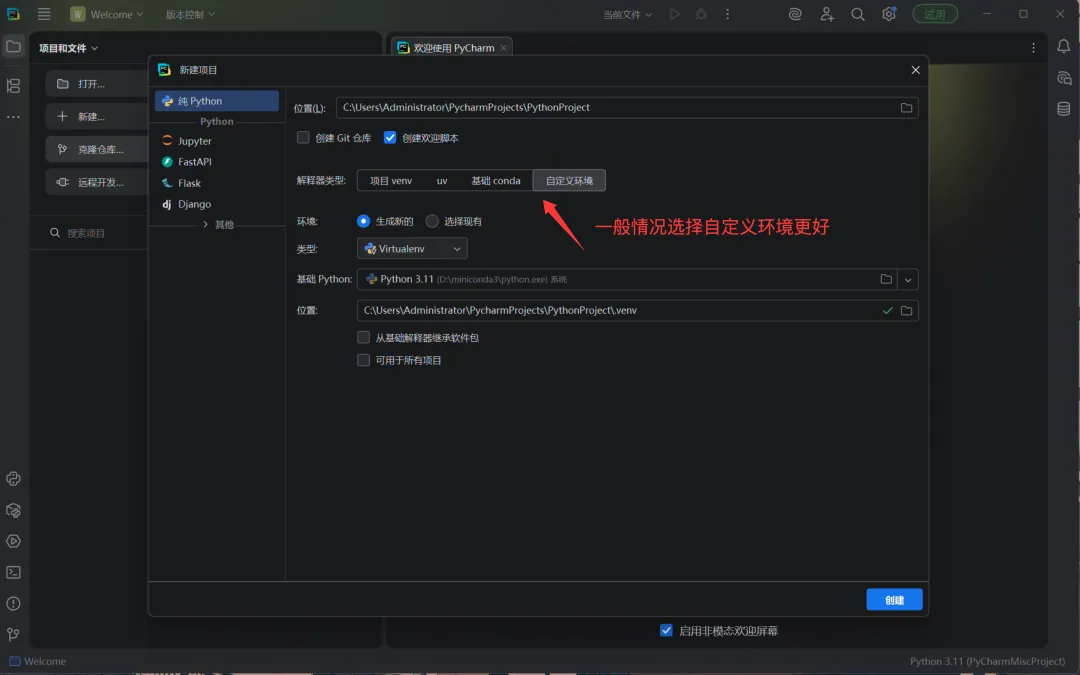Open the 版本控制 dropdown

click(x=190, y=14)
